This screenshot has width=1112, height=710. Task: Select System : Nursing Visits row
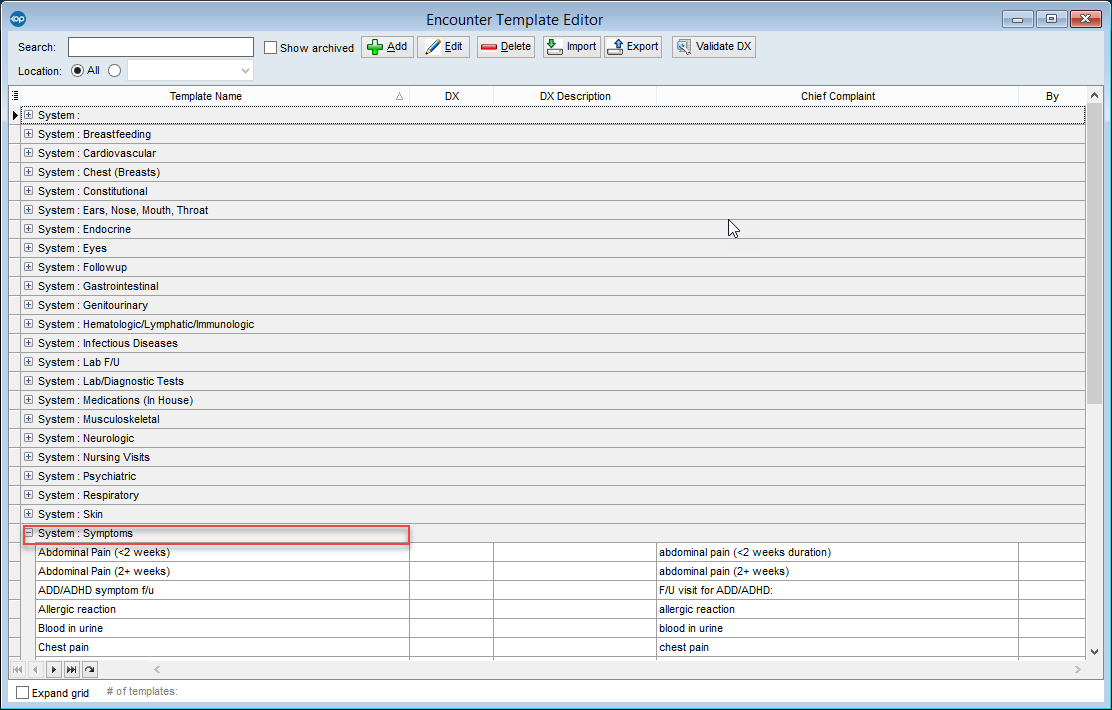(x=553, y=457)
